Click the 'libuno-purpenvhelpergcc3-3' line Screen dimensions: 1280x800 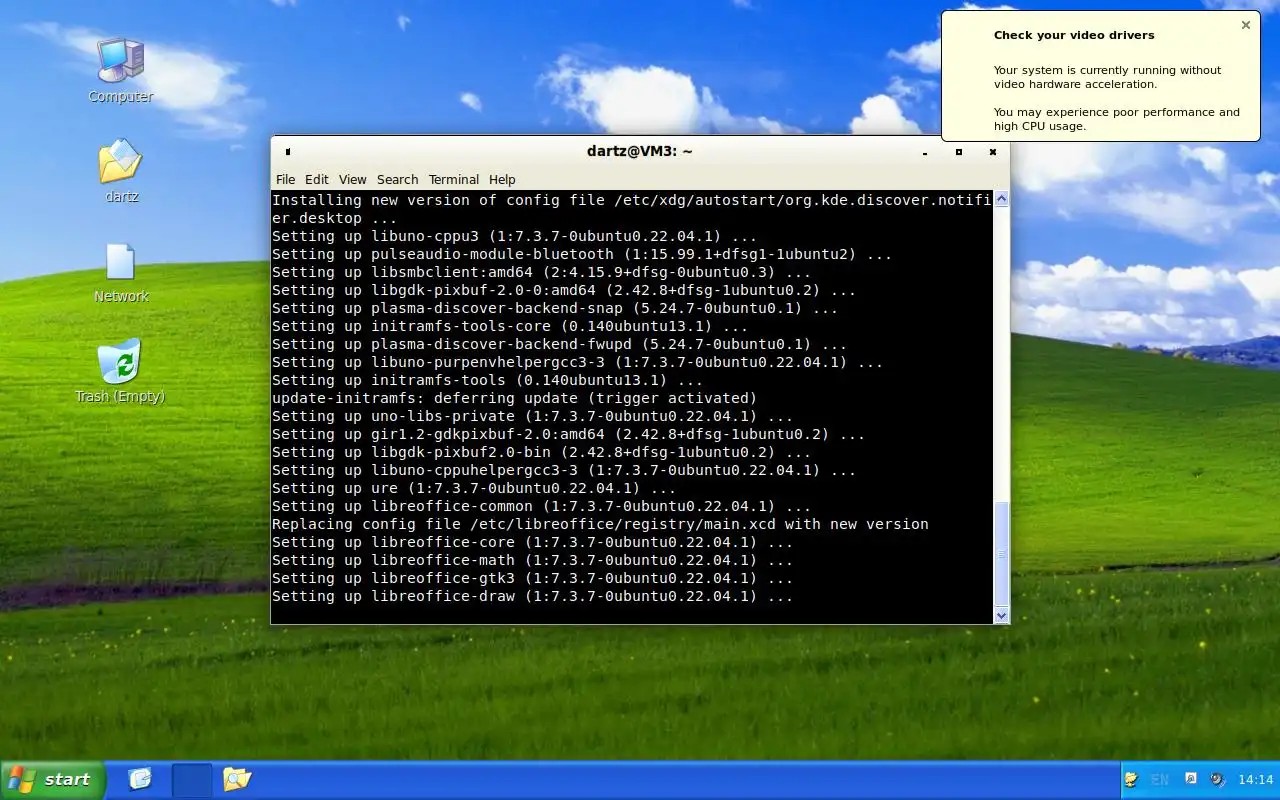(578, 362)
